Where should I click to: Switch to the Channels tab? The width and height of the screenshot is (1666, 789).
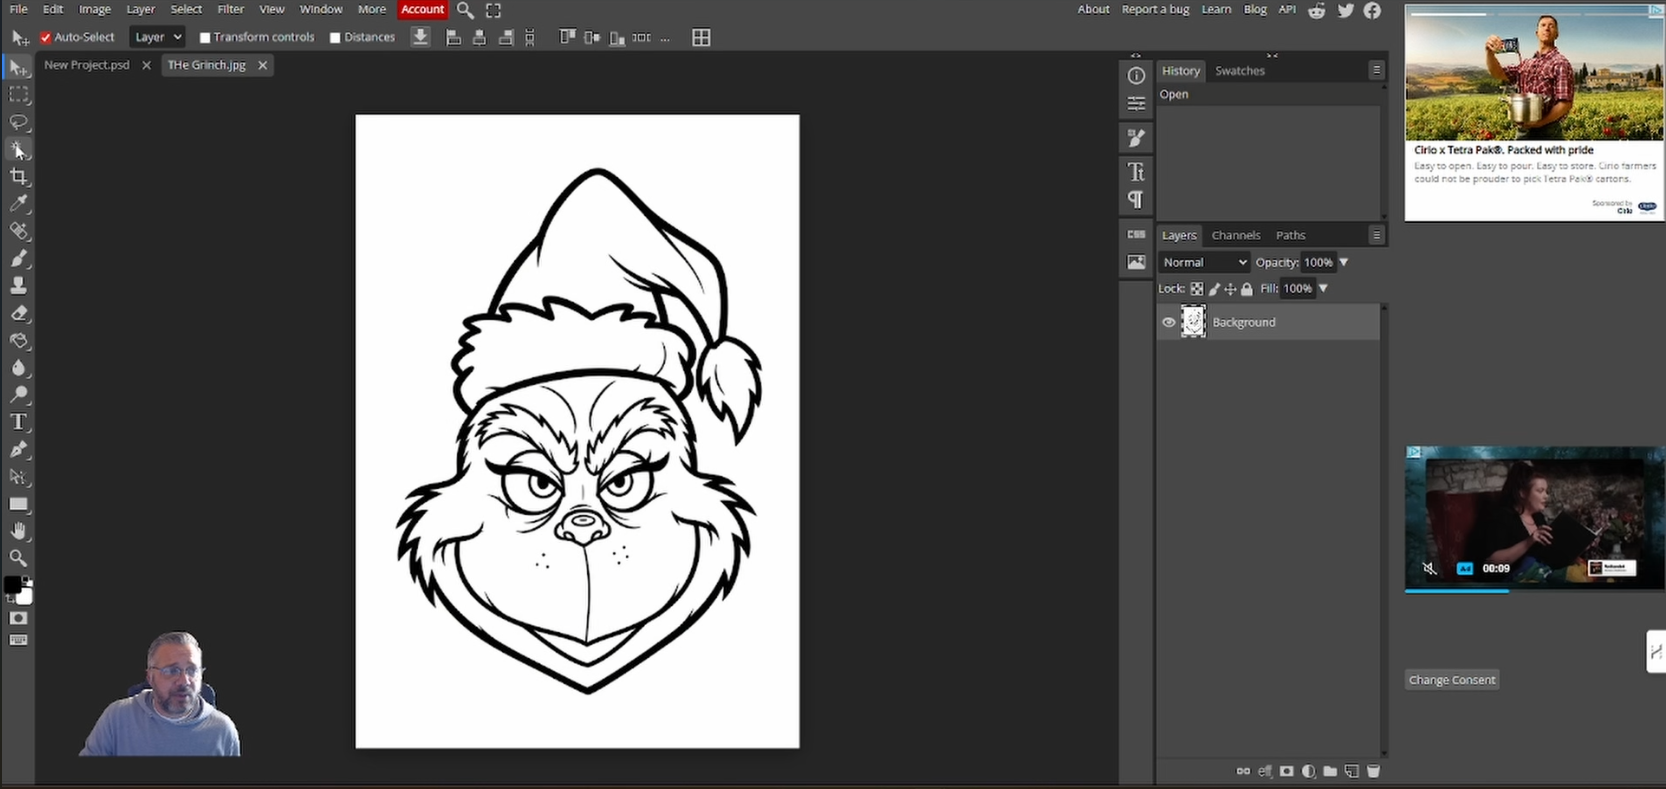point(1235,235)
